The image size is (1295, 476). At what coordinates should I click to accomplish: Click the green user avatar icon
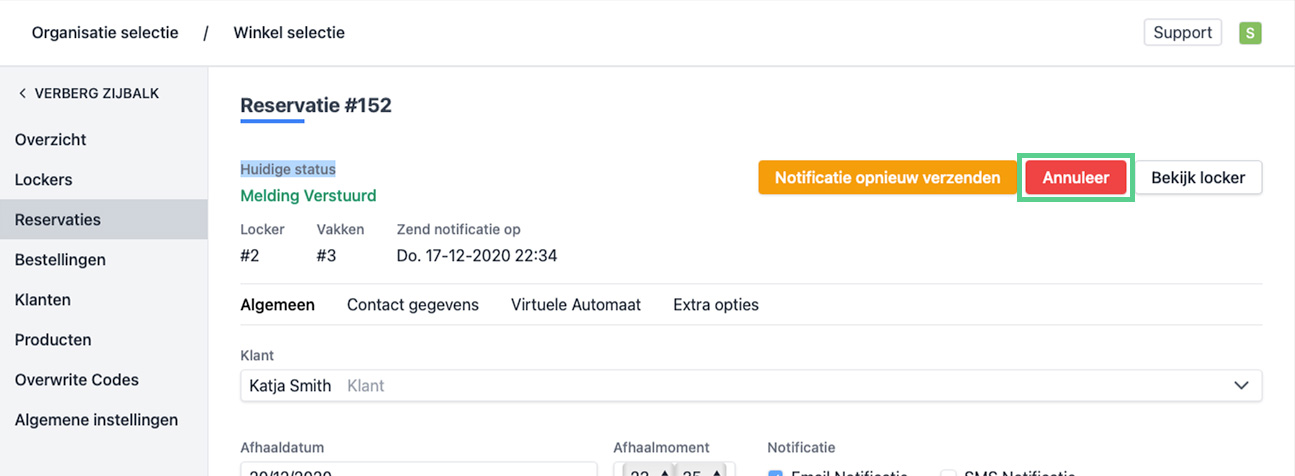(x=1249, y=33)
